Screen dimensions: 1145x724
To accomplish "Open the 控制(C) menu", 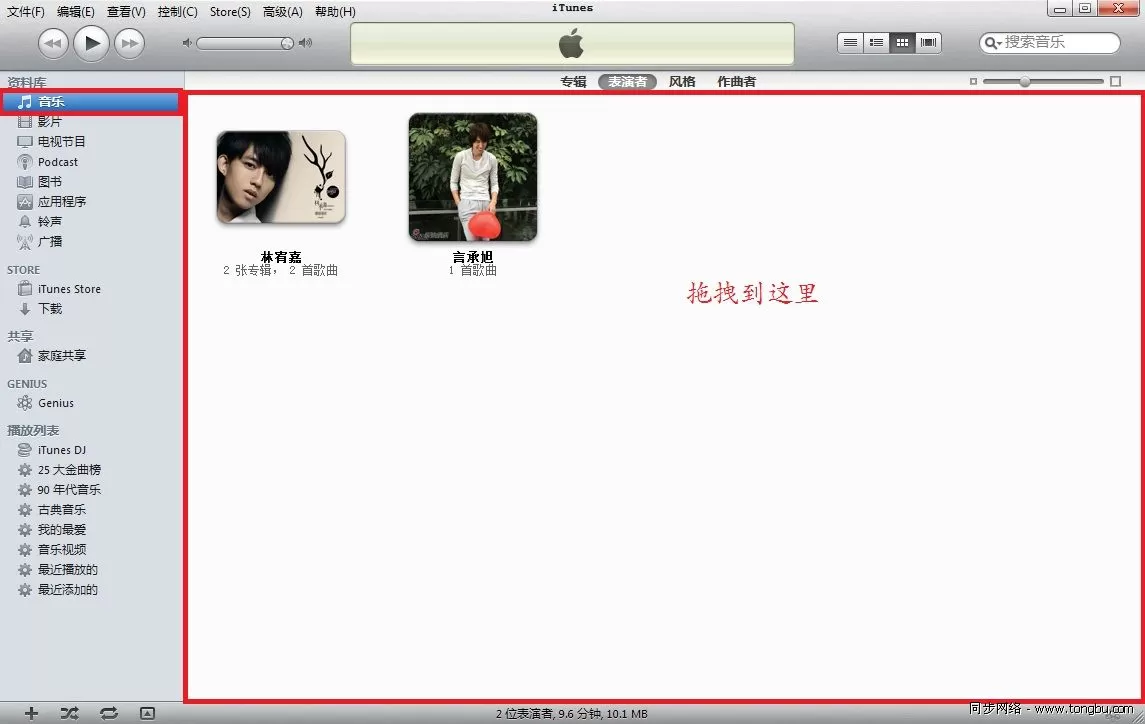I will 177,12.
